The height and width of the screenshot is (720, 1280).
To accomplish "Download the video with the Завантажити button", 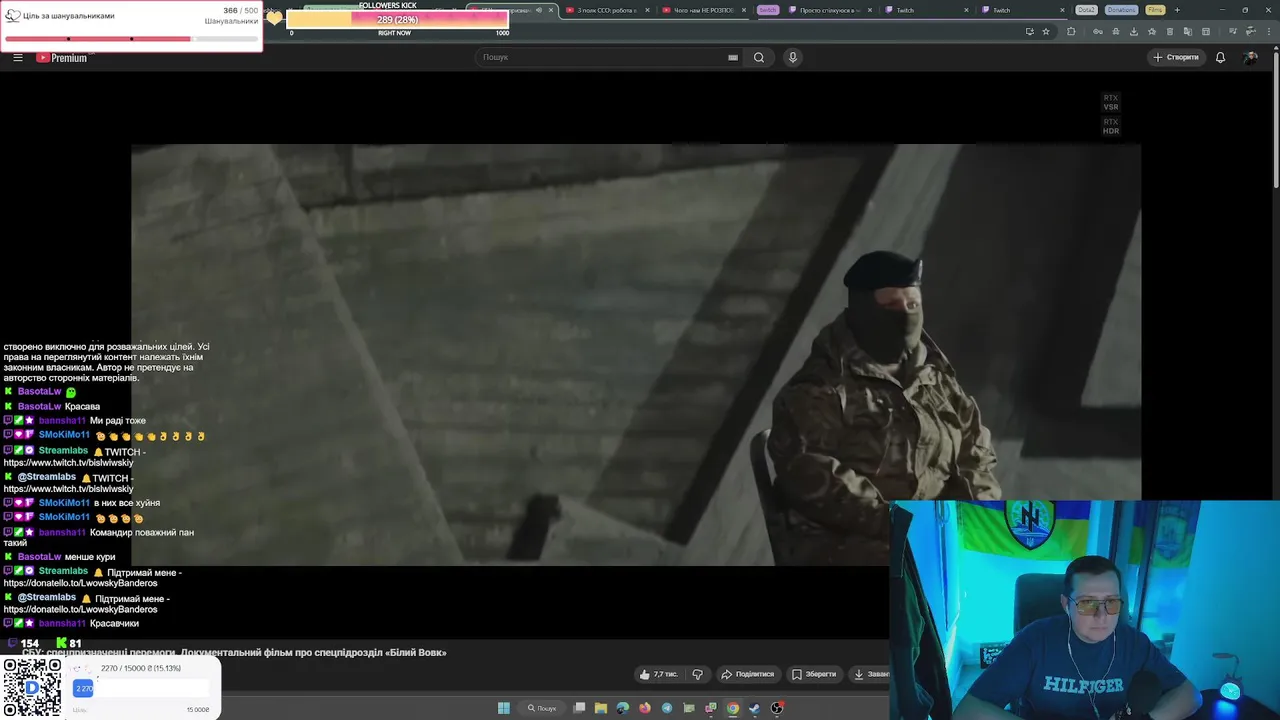I will click(x=868, y=674).
